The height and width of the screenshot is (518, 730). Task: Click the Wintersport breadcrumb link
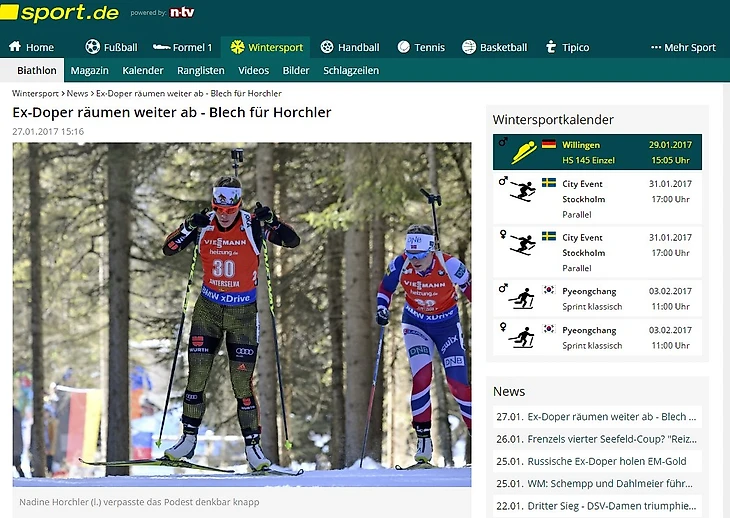click(35, 94)
